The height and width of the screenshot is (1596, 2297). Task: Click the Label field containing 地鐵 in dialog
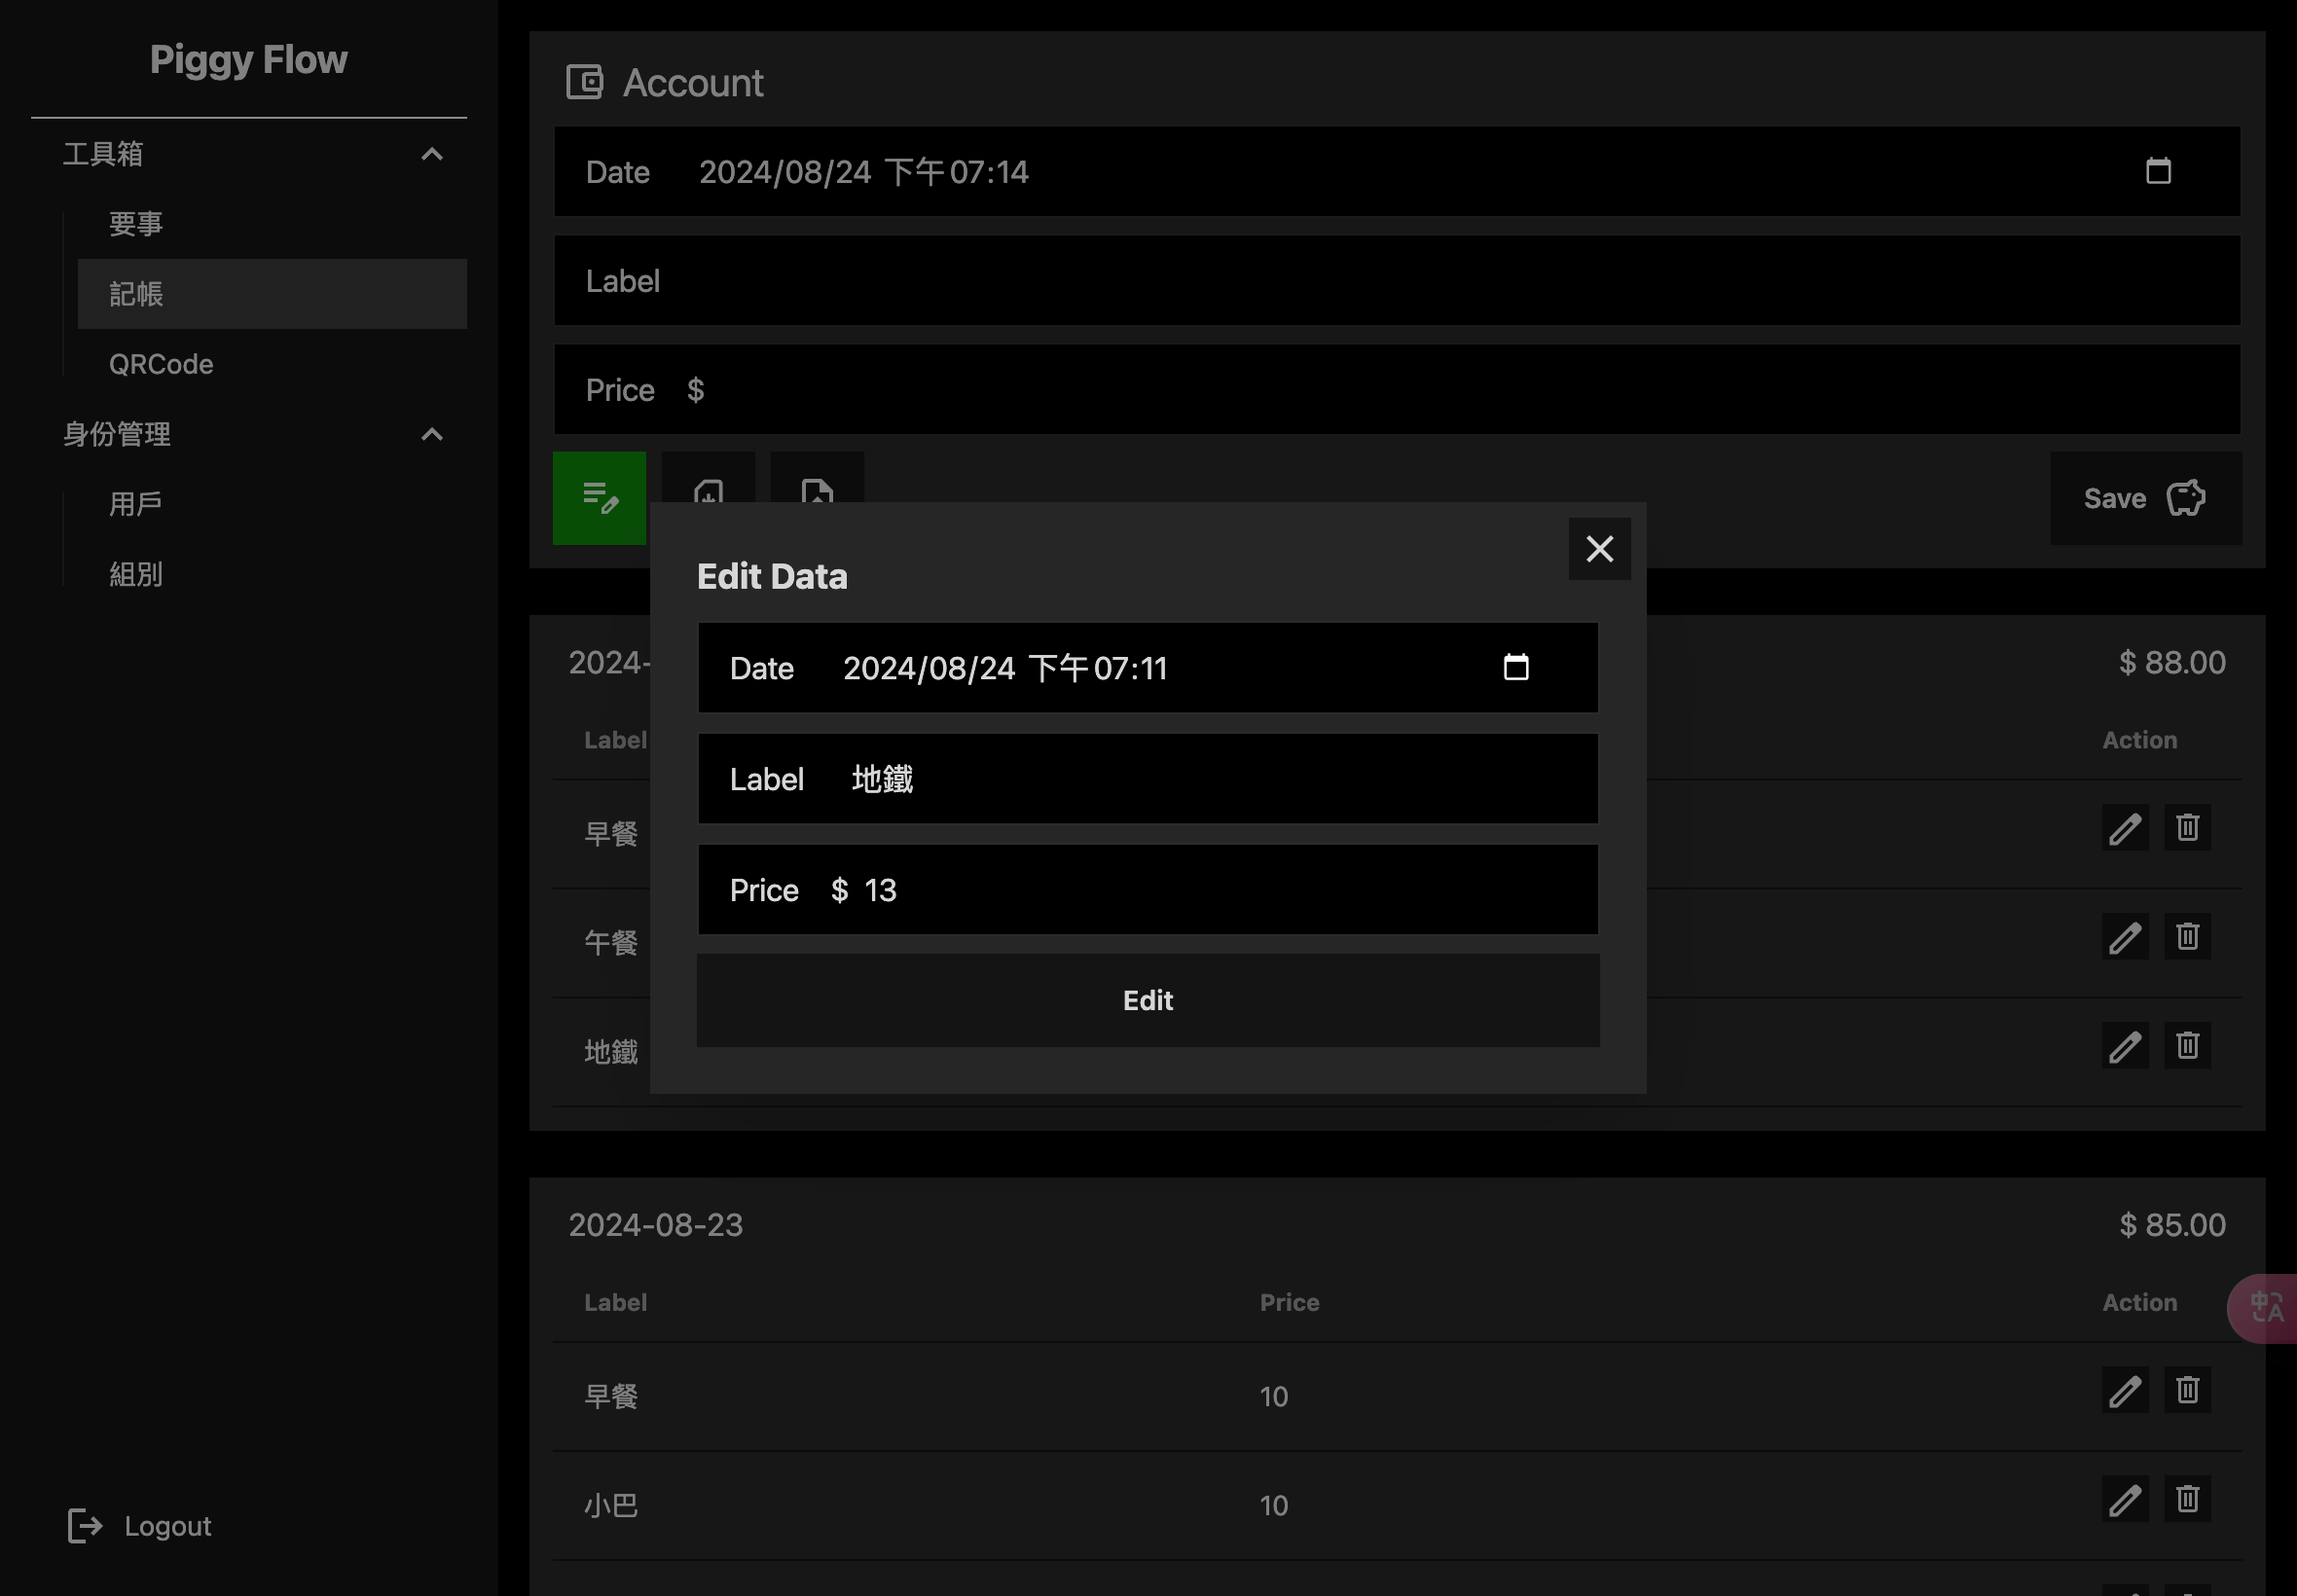click(x=1148, y=779)
